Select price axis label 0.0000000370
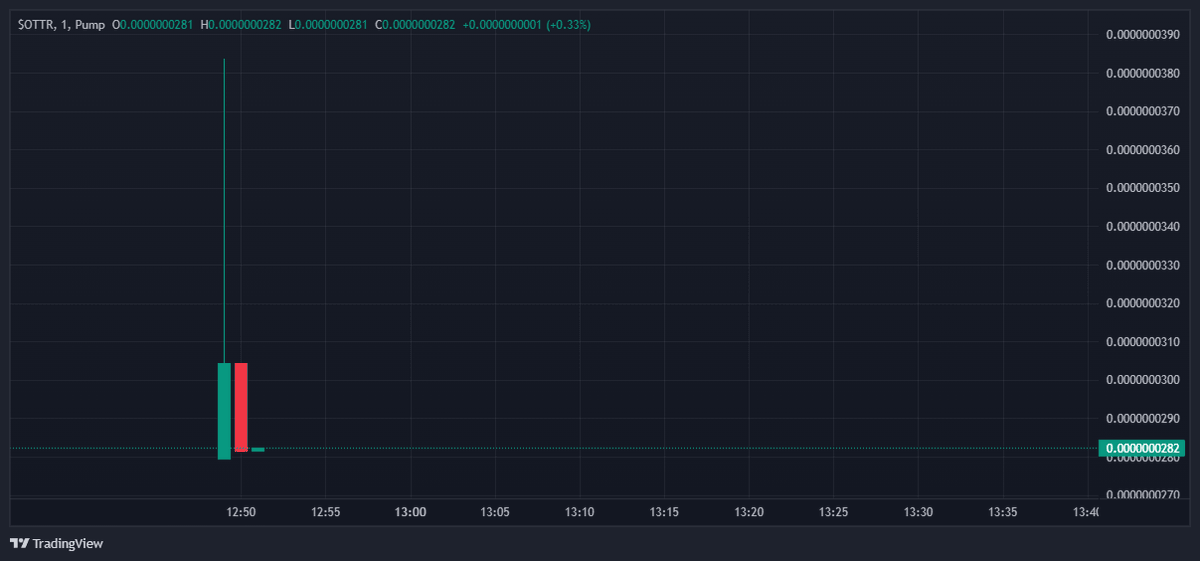This screenshot has width=1200, height=561. click(1143, 111)
